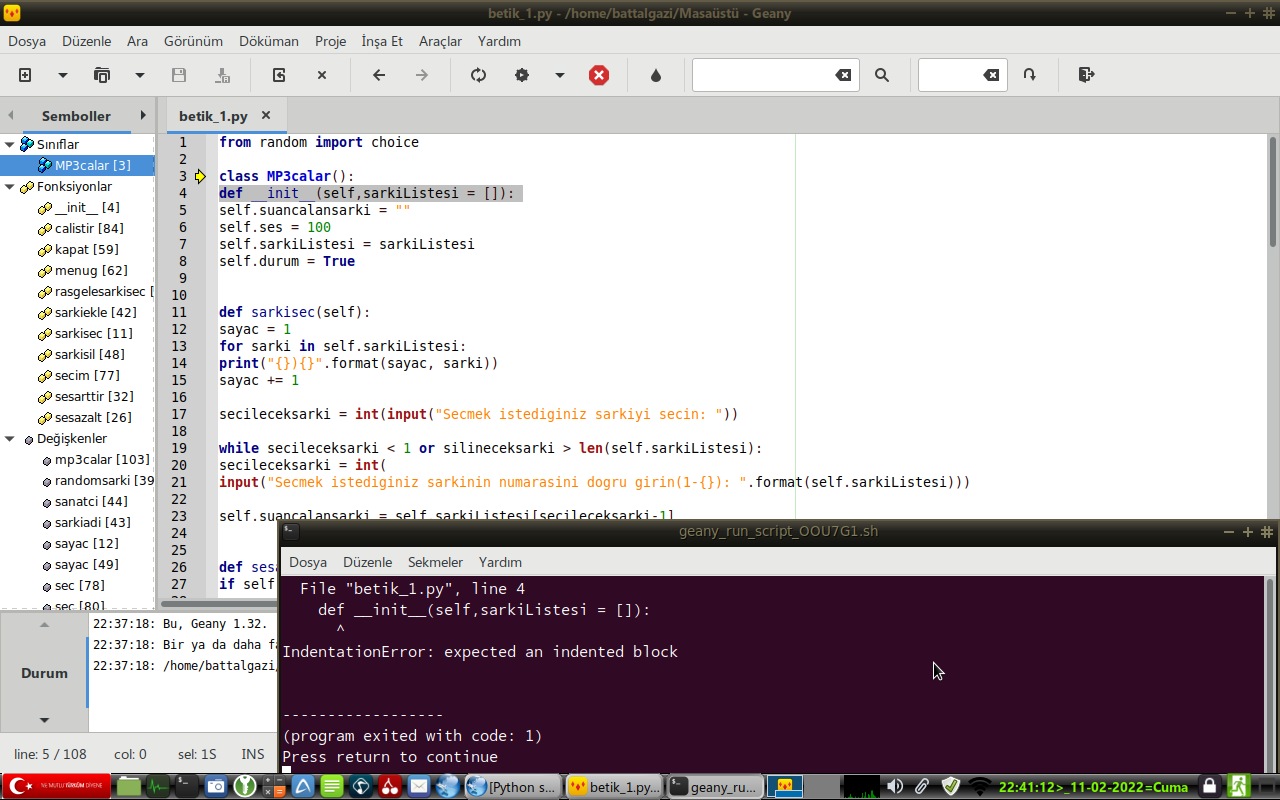Click the save file toolbar icon
1280x800 pixels.
coord(179,75)
